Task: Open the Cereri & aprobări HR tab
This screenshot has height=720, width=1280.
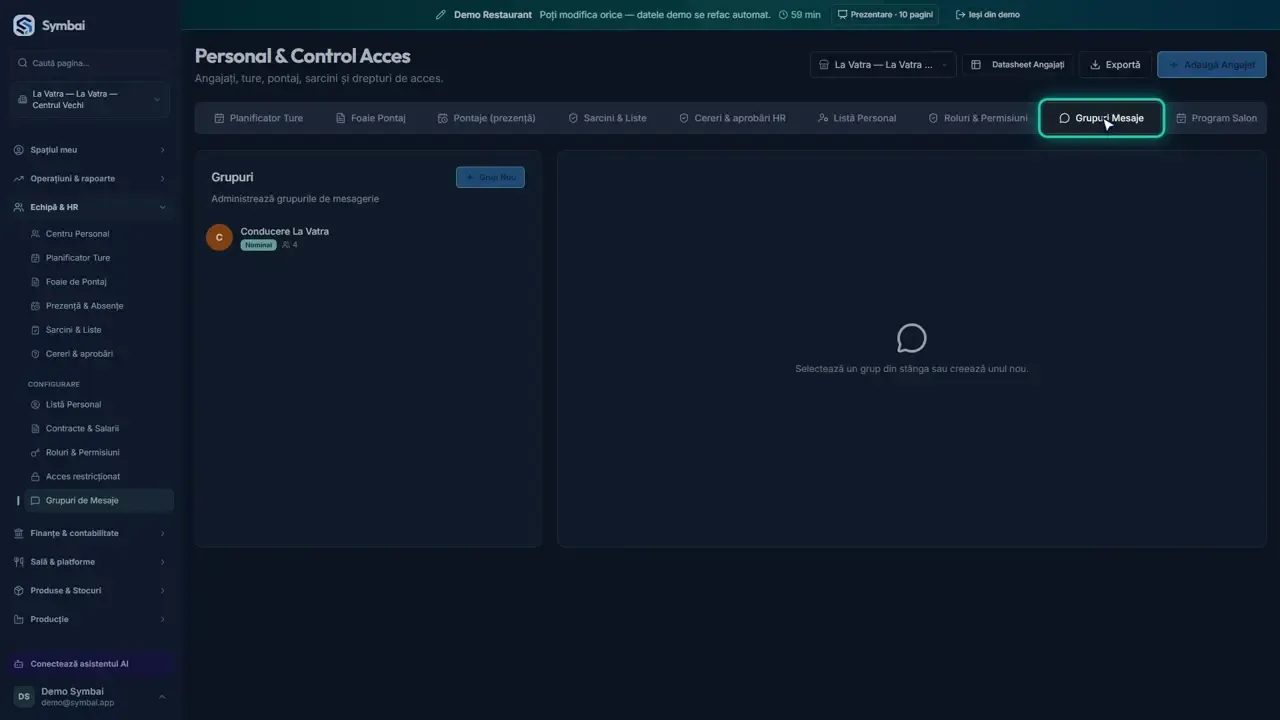Action: (732, 118)
